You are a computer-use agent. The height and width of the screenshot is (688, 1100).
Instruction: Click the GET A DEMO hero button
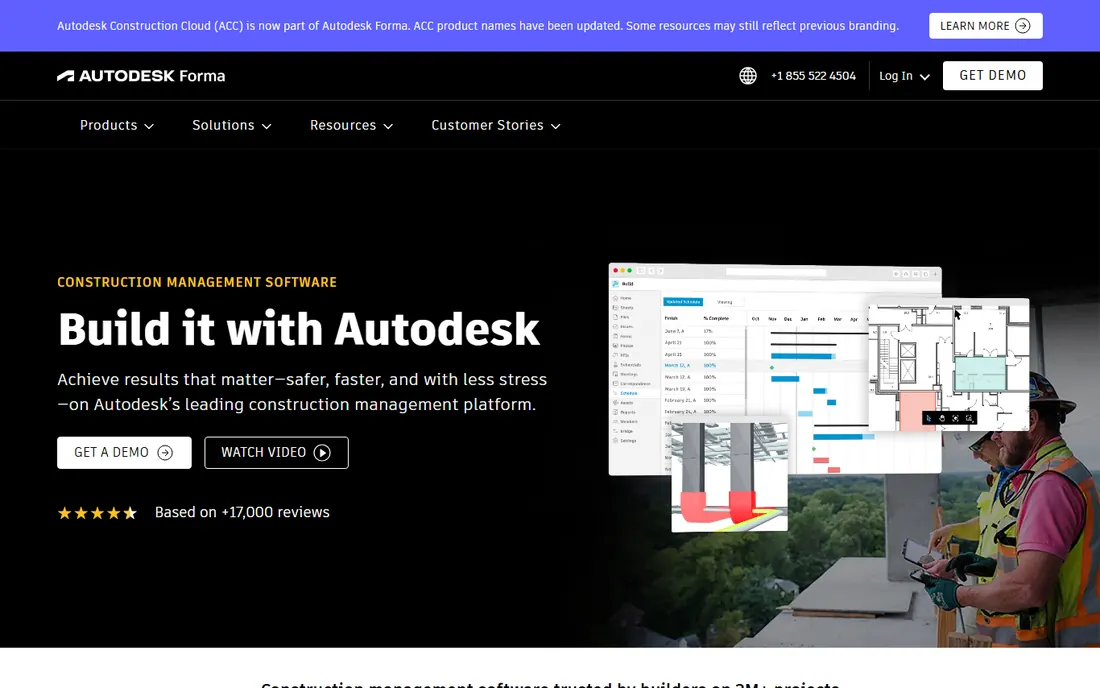click(x=124, y=453)
